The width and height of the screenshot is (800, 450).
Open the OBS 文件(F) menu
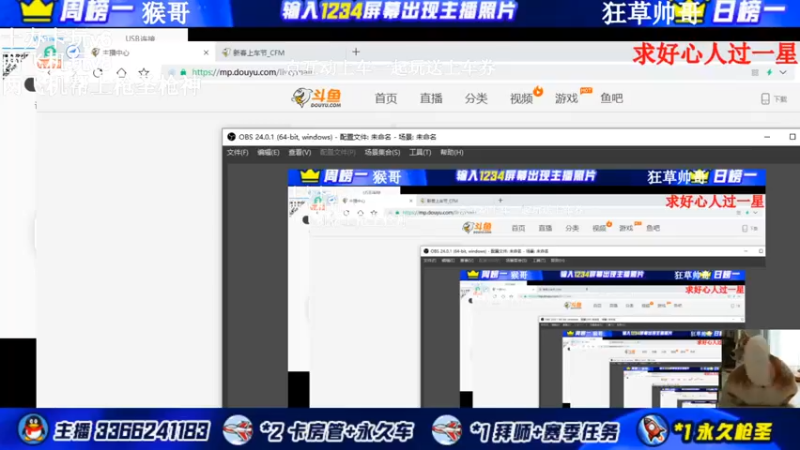[x=238, y=152]
